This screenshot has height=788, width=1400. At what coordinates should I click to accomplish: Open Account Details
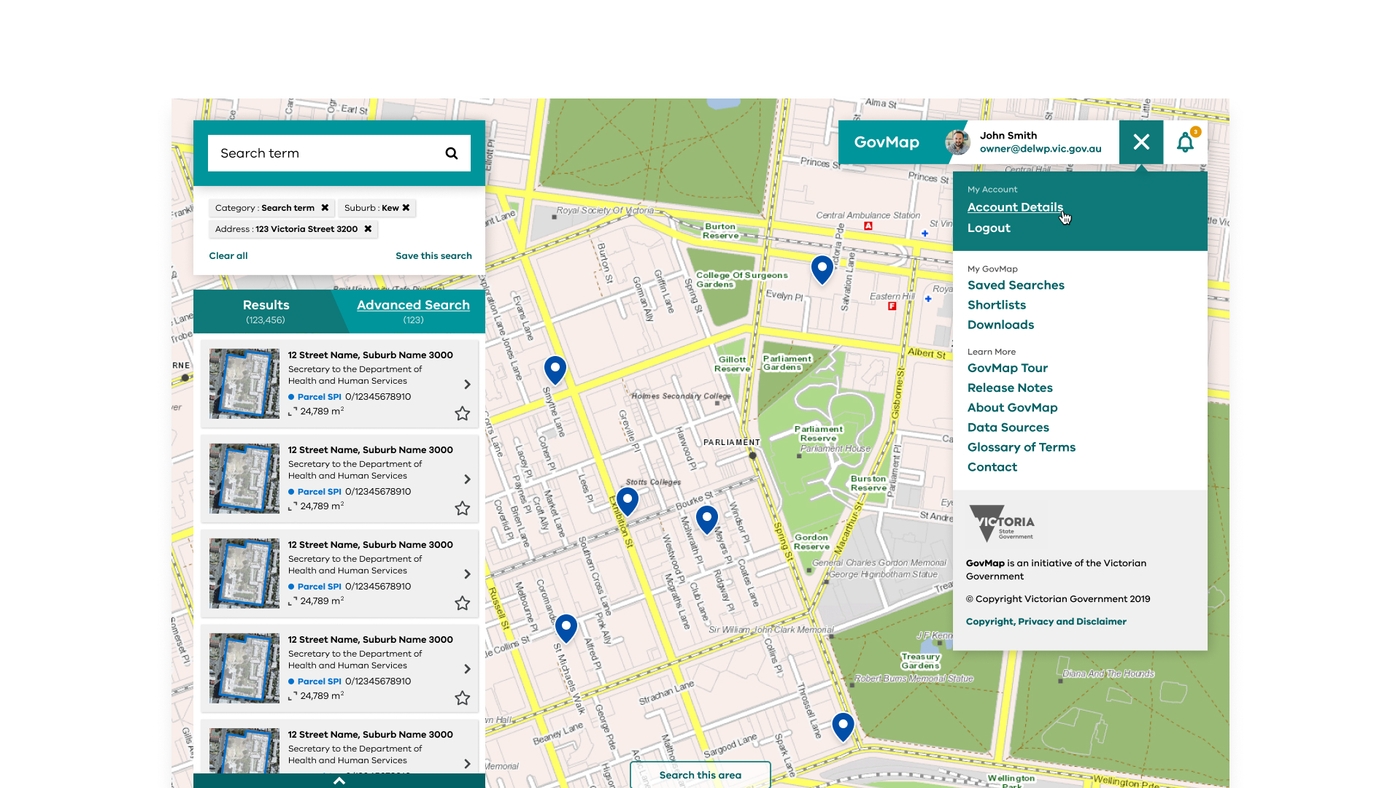click(x=1015, y=207)
